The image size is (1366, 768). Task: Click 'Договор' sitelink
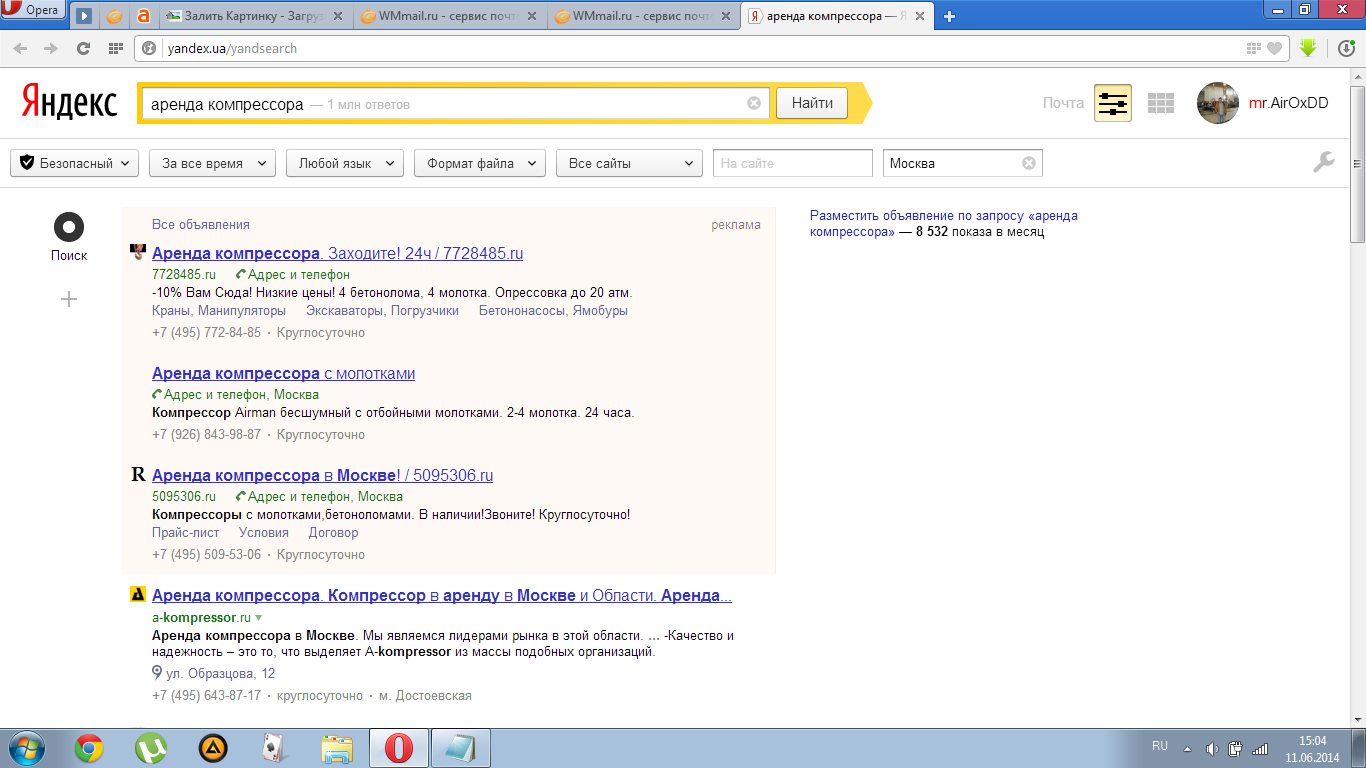tap(333, 533)
